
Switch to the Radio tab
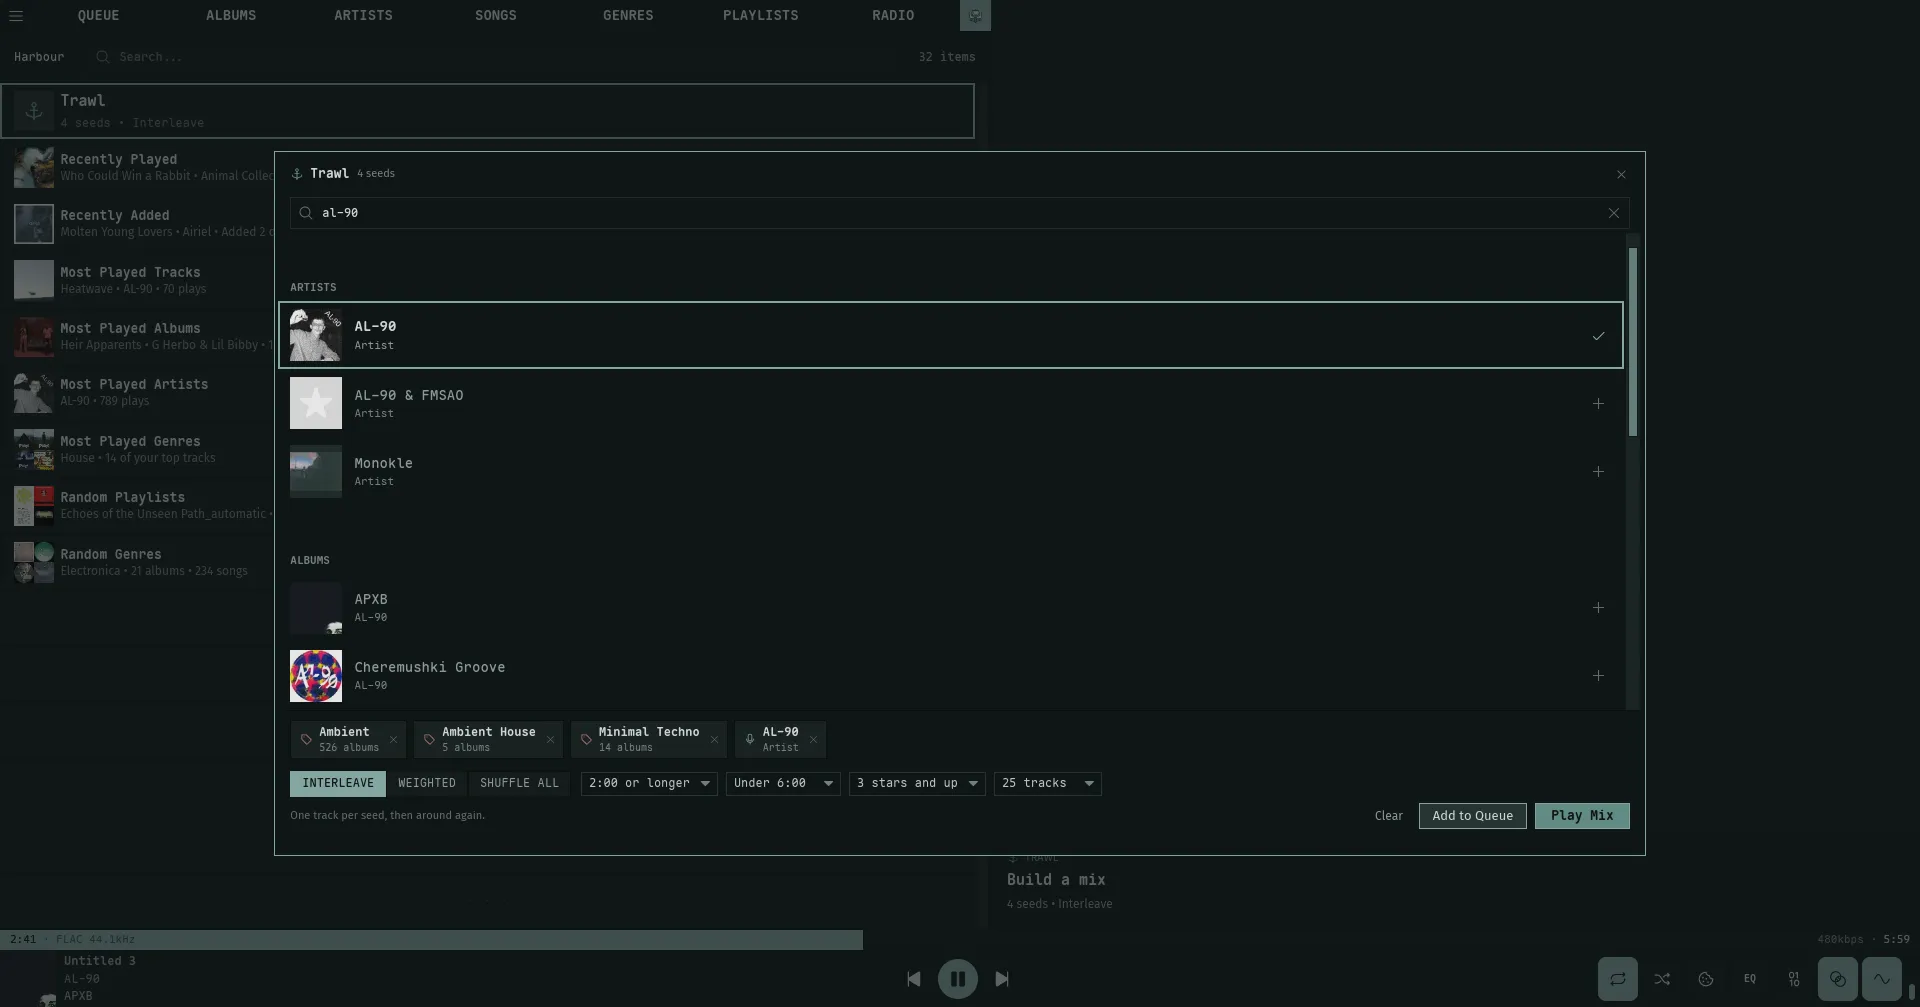tap(893, 15)
